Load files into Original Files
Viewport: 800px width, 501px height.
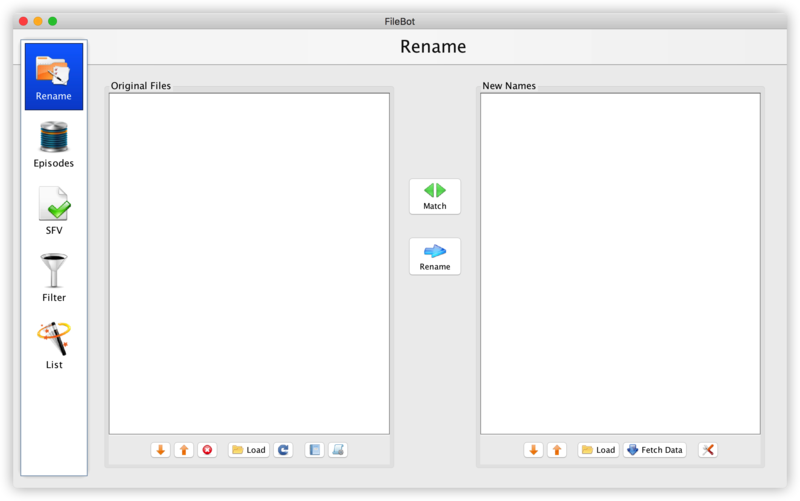coord(249,450)
